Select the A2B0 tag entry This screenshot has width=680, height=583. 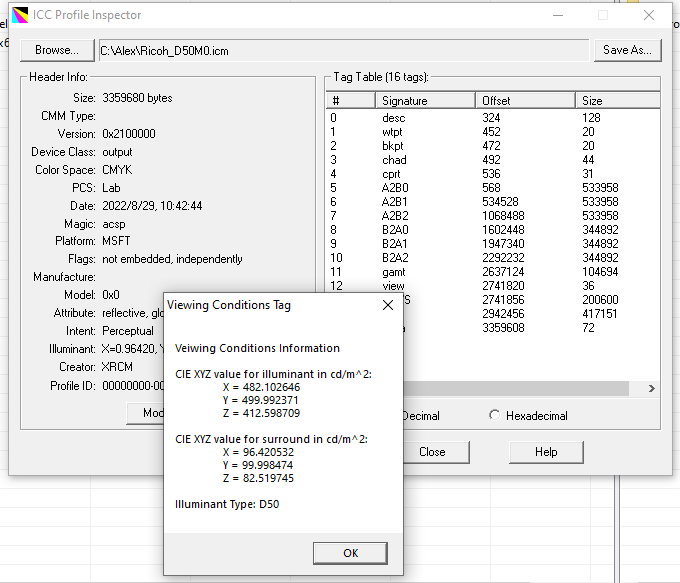point(394,188)
